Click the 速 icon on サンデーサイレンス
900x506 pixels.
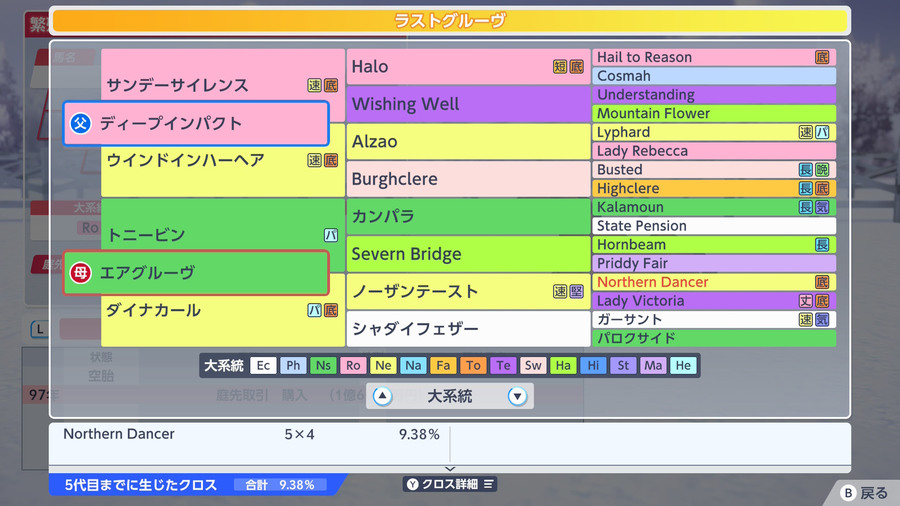pos(314,85)
